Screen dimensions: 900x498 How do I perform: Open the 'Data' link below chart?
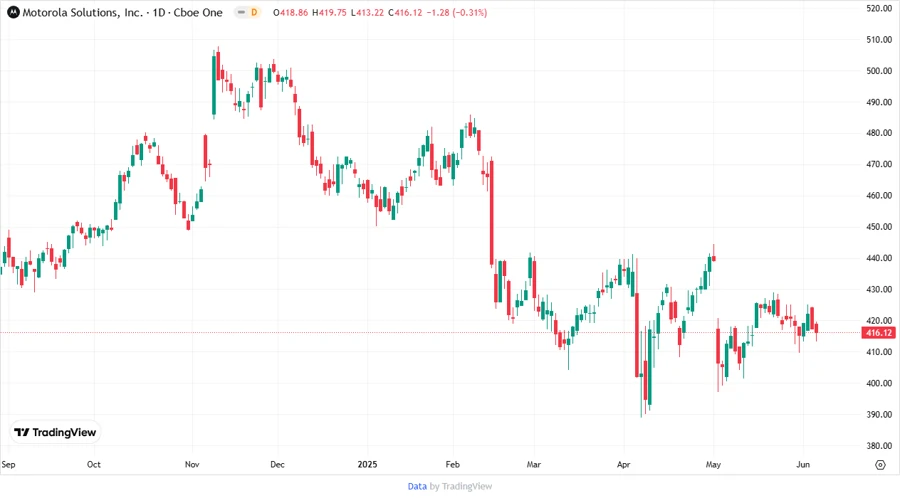pyautogui.click(x=417, y=486)
